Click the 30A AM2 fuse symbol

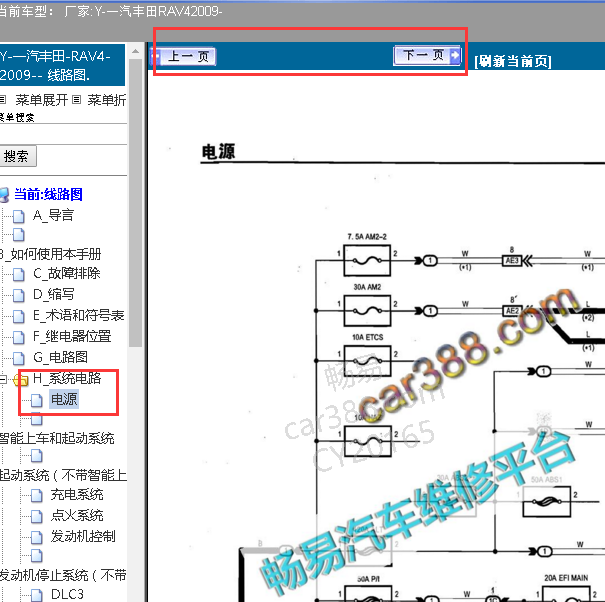367,311
